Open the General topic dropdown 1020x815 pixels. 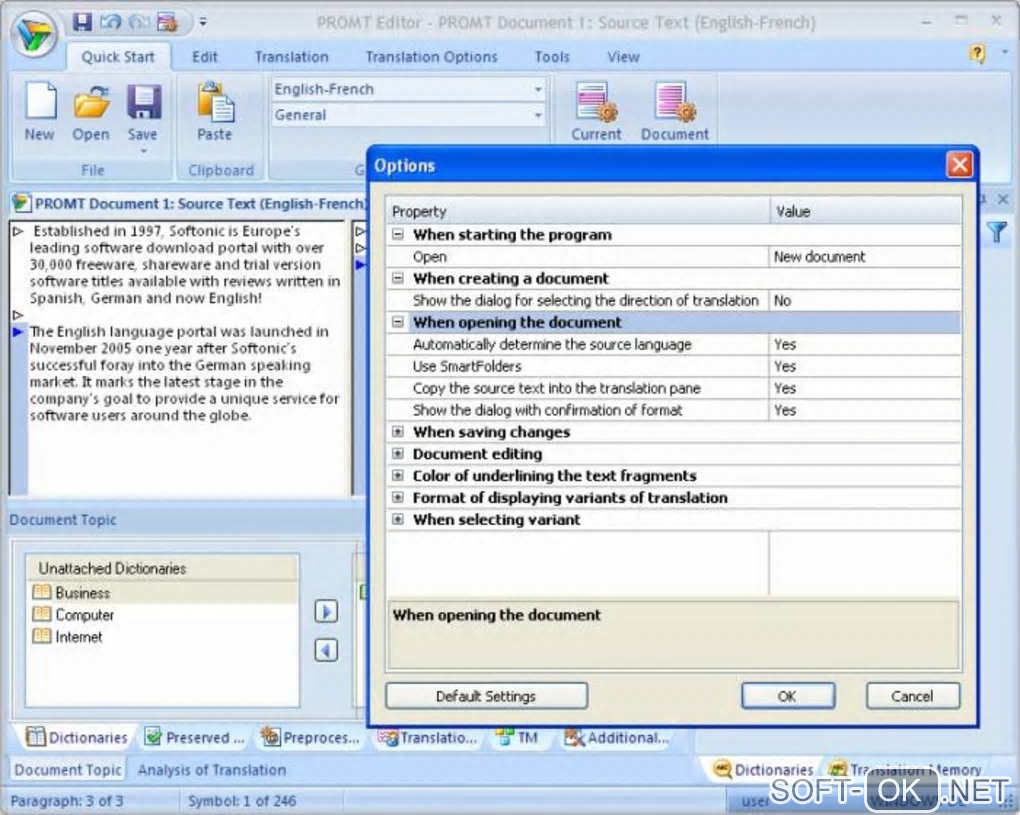(538, 115)
